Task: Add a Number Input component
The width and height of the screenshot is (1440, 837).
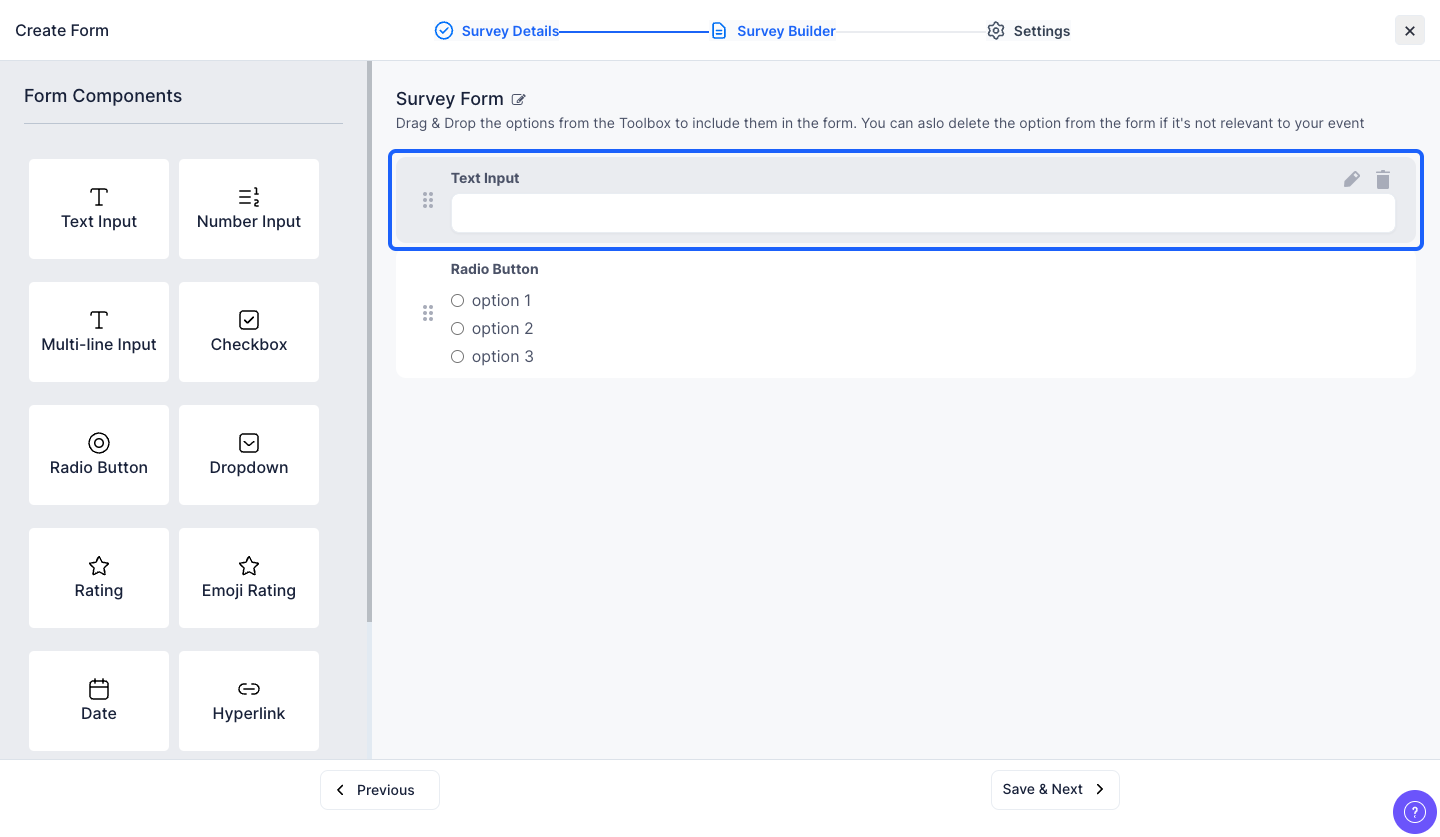Action: [x=249, y=209]
